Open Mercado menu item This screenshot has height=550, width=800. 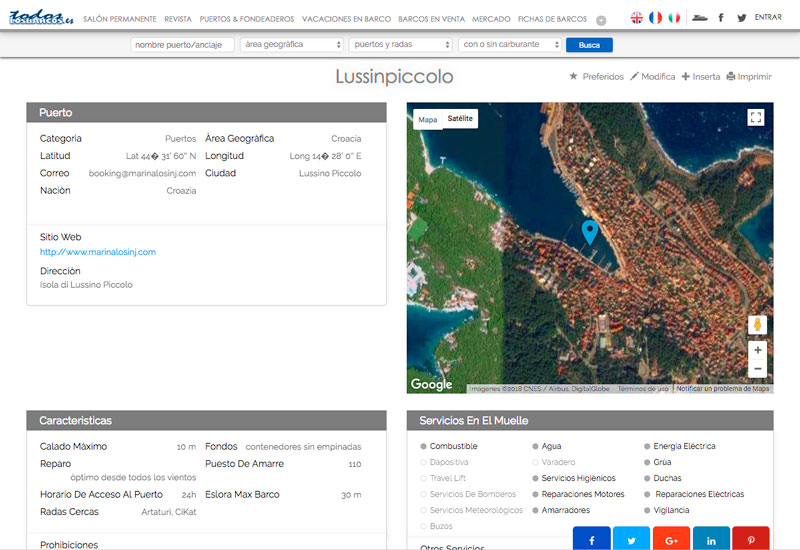[x=491, y=19]
